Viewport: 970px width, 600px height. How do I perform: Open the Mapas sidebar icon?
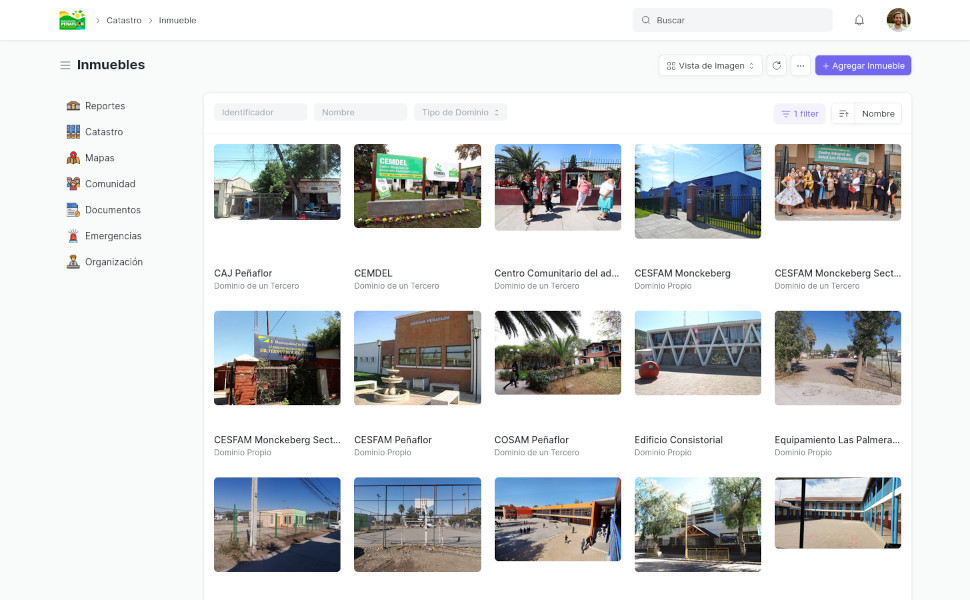73,158
